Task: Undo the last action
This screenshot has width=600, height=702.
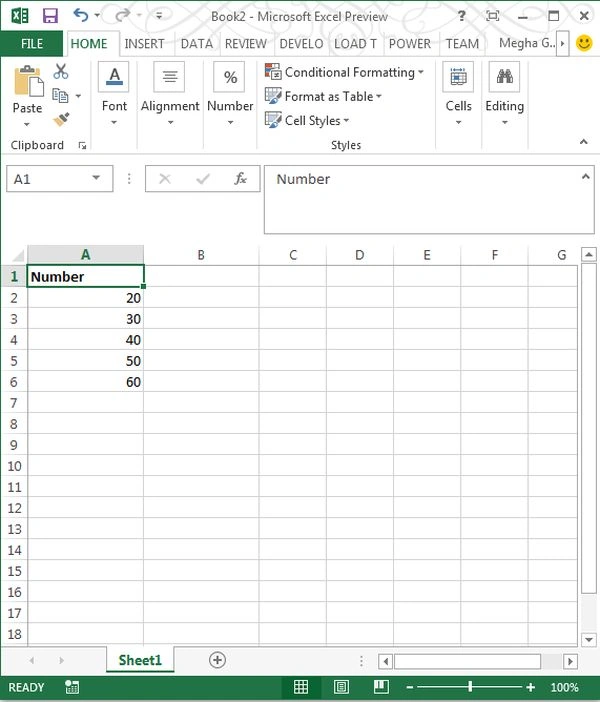Action: [81, 16]
